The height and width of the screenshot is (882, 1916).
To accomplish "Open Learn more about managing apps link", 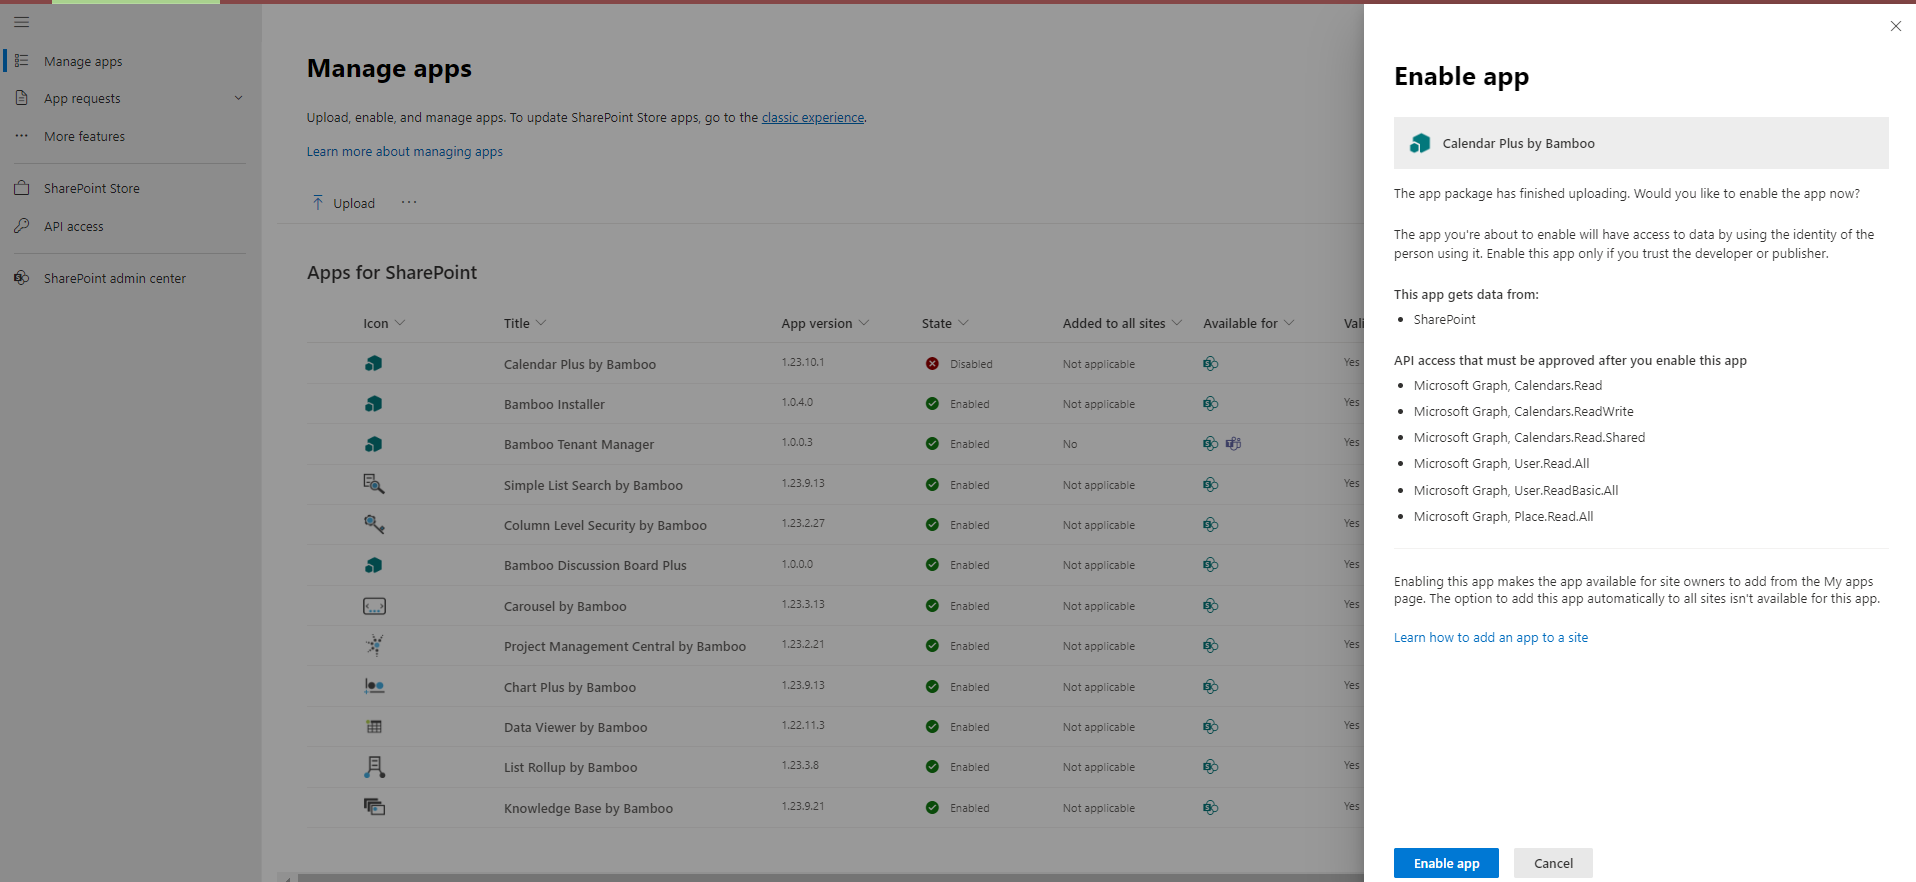I will [x=404, y=151].
